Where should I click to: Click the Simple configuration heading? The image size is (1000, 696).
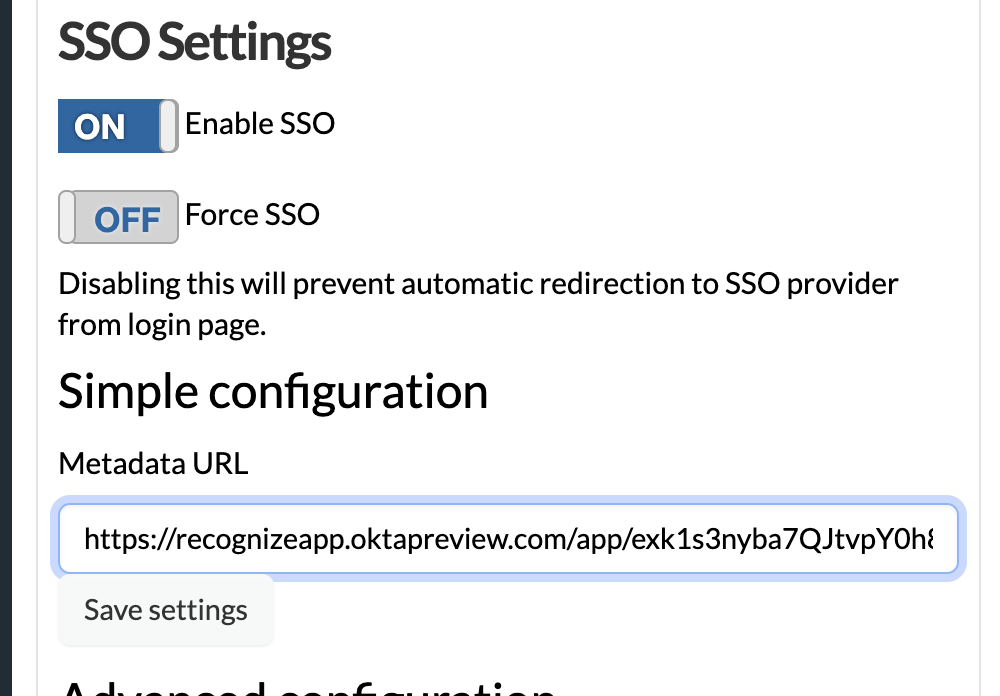tap(273, 391)
